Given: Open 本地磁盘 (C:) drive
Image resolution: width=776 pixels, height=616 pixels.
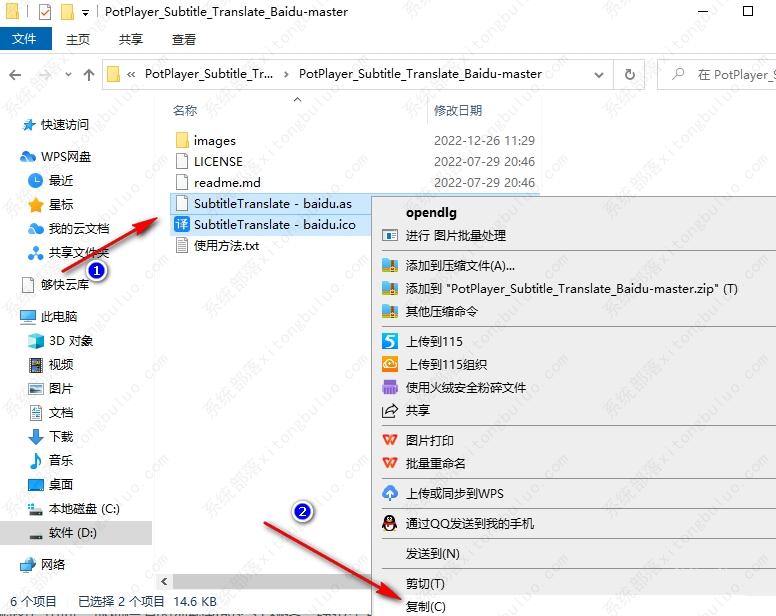Looking at the screenshot, I should (84, 509).
